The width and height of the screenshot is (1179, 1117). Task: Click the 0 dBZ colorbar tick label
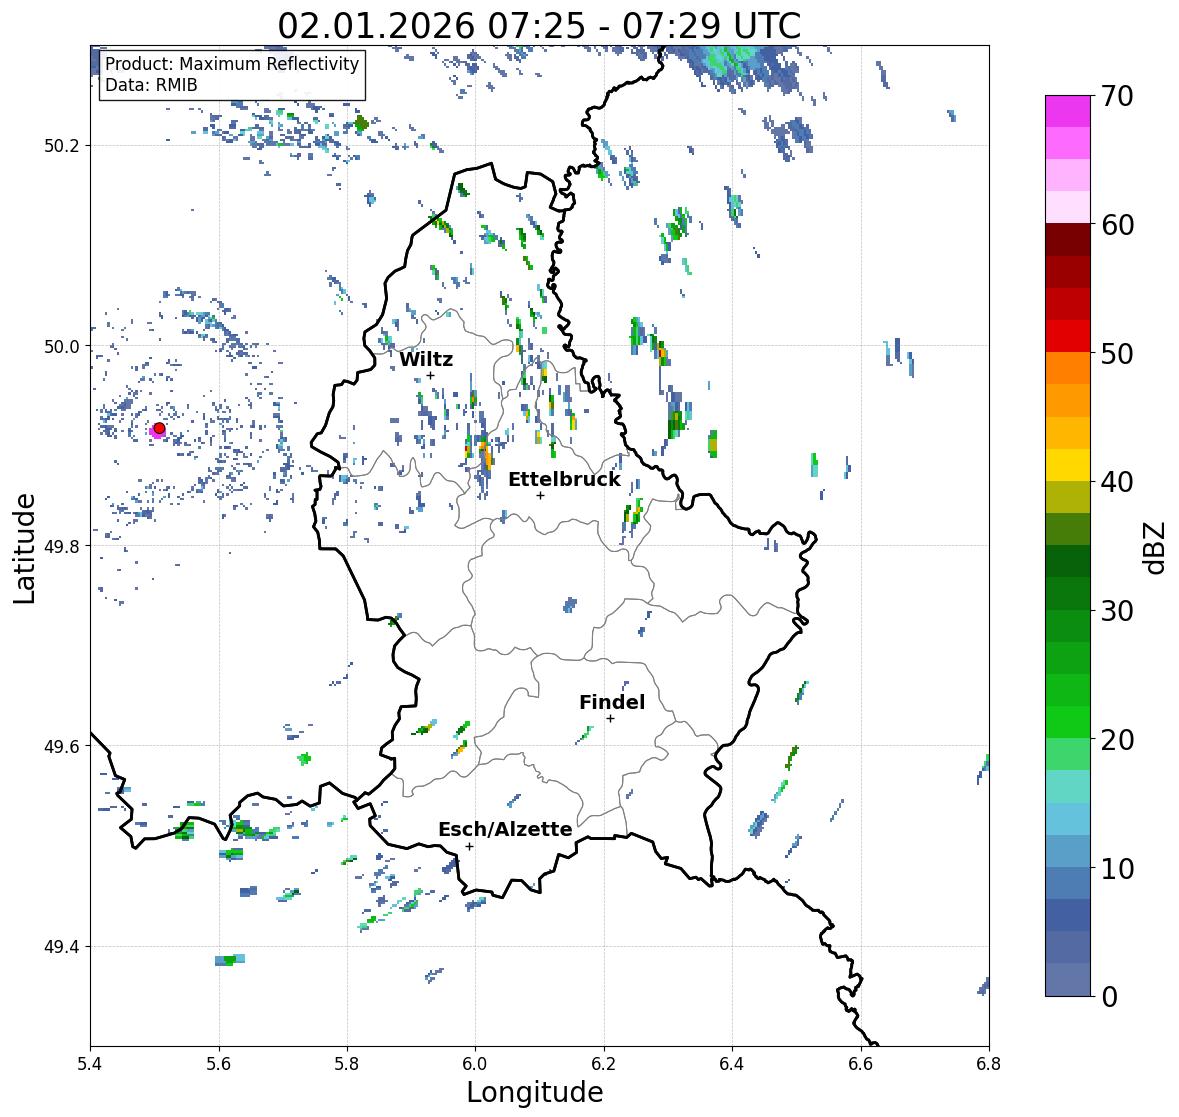pyautogui.click(x=1109, y=997)
